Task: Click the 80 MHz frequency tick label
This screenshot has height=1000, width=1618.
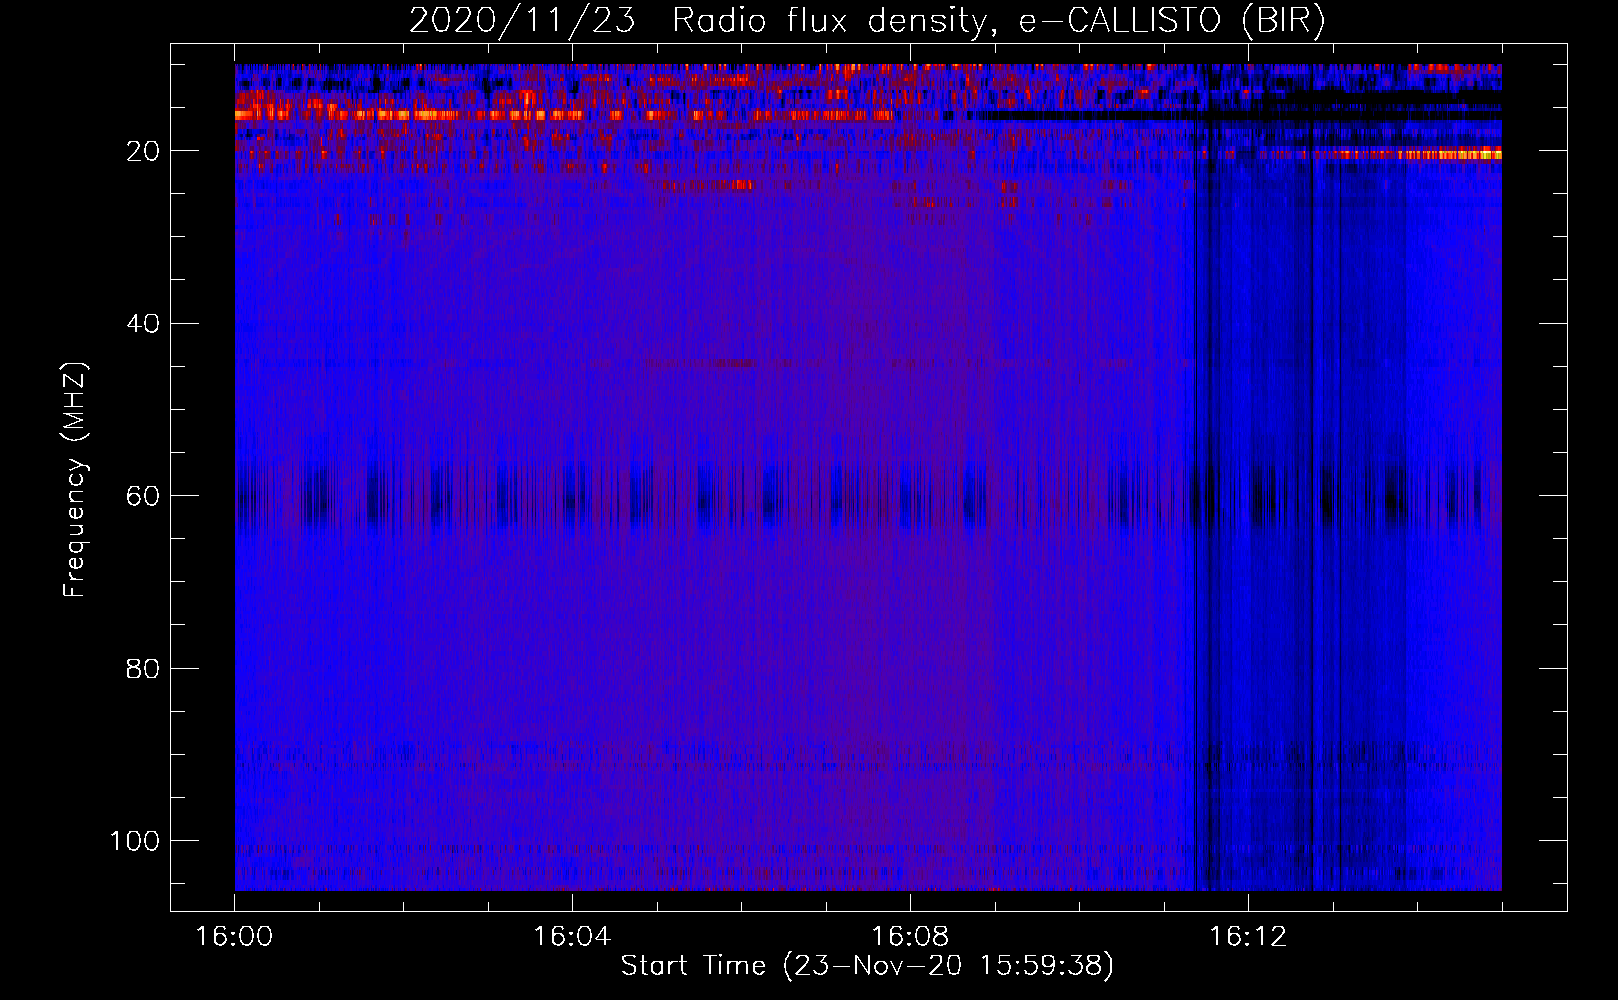Action: click(143, 668)
